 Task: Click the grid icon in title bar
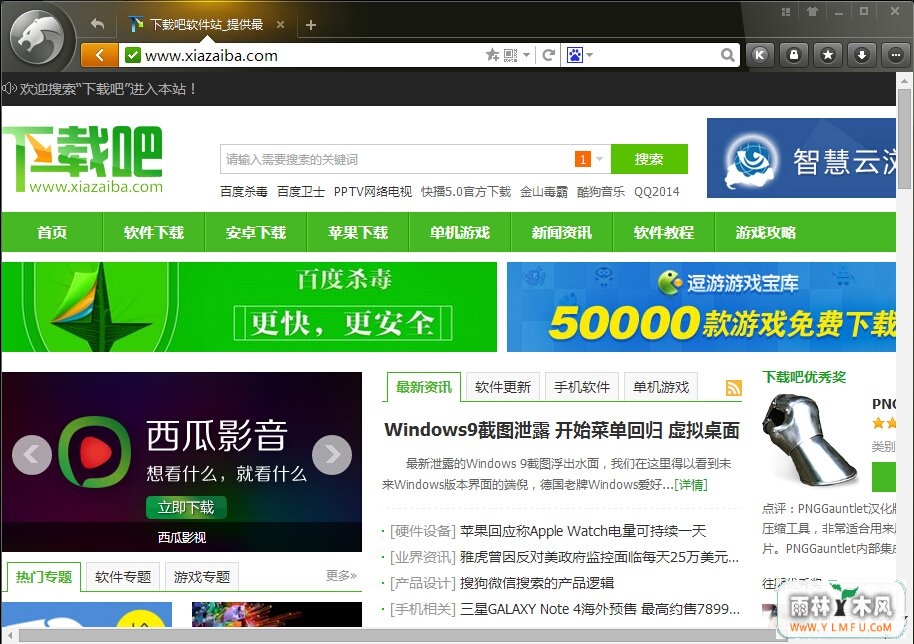[x=786, y=12]
